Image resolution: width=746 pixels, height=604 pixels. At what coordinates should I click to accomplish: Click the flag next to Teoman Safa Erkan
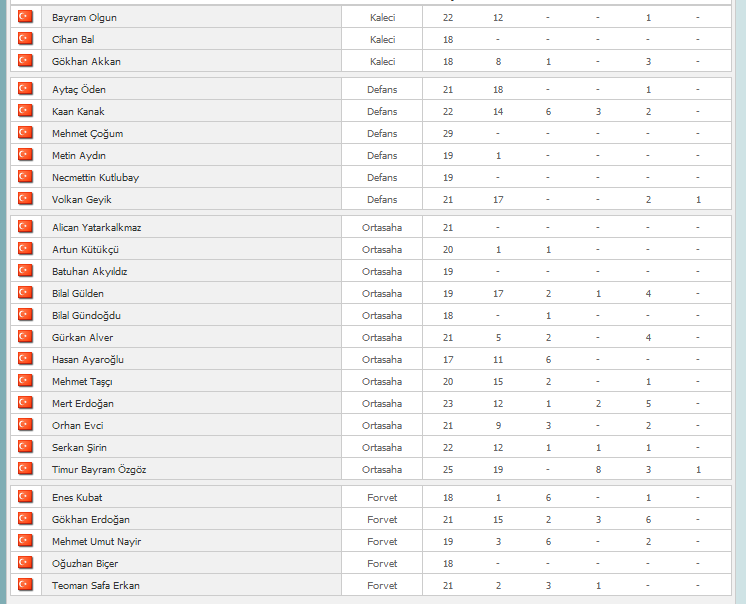pyautogui.click(x=25, y=585)
